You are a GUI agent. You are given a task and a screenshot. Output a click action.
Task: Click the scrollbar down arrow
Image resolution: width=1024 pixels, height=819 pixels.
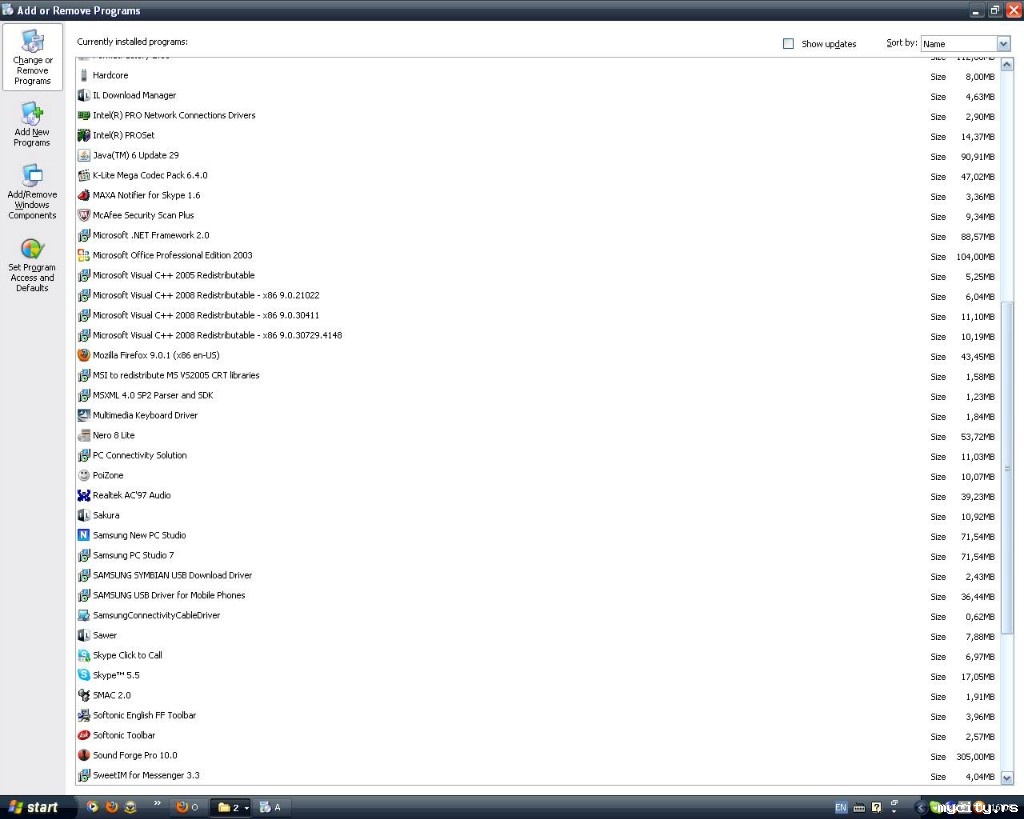coord(1007,777)
